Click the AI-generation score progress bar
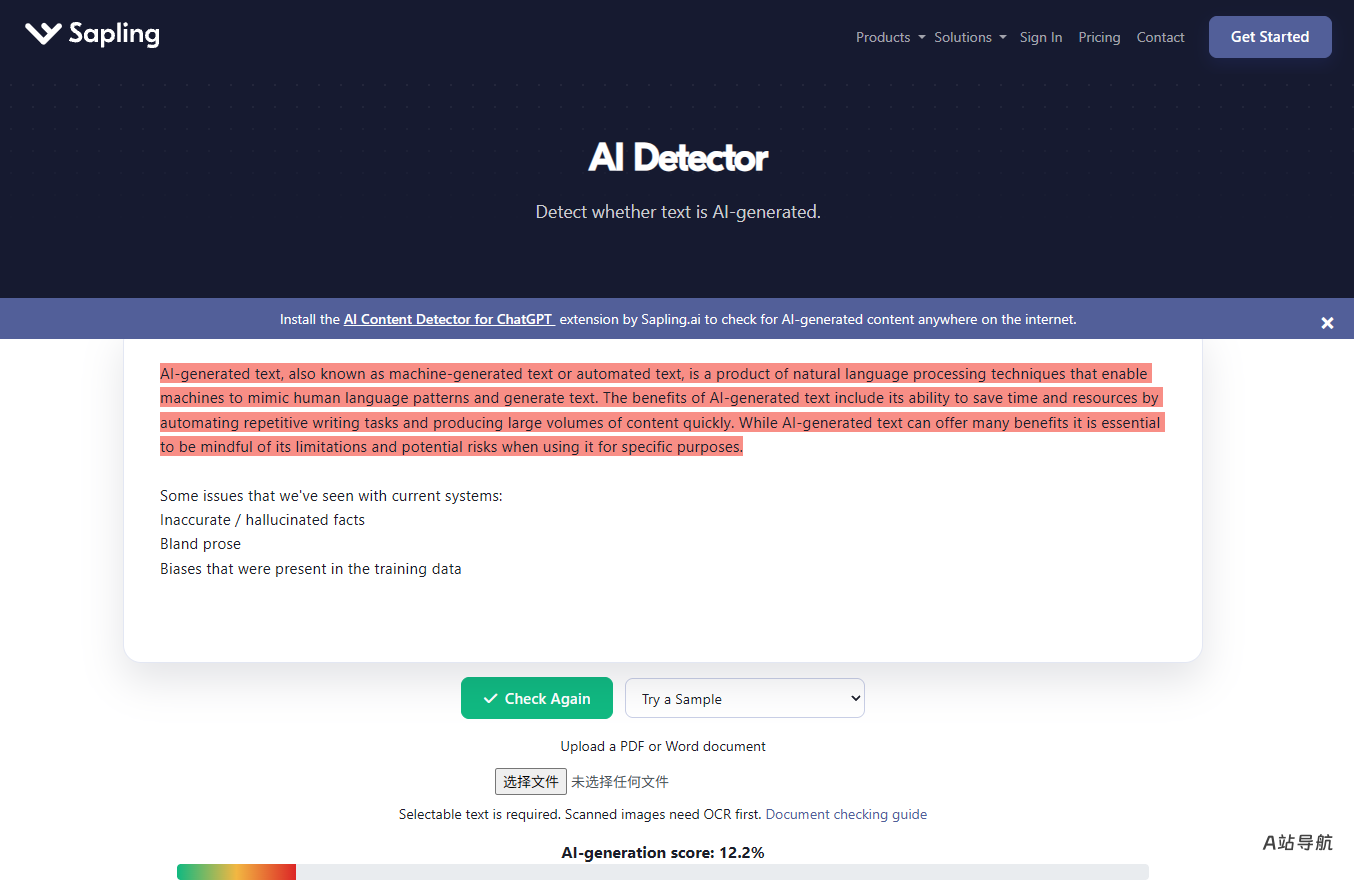 click(x=663, y=872)
